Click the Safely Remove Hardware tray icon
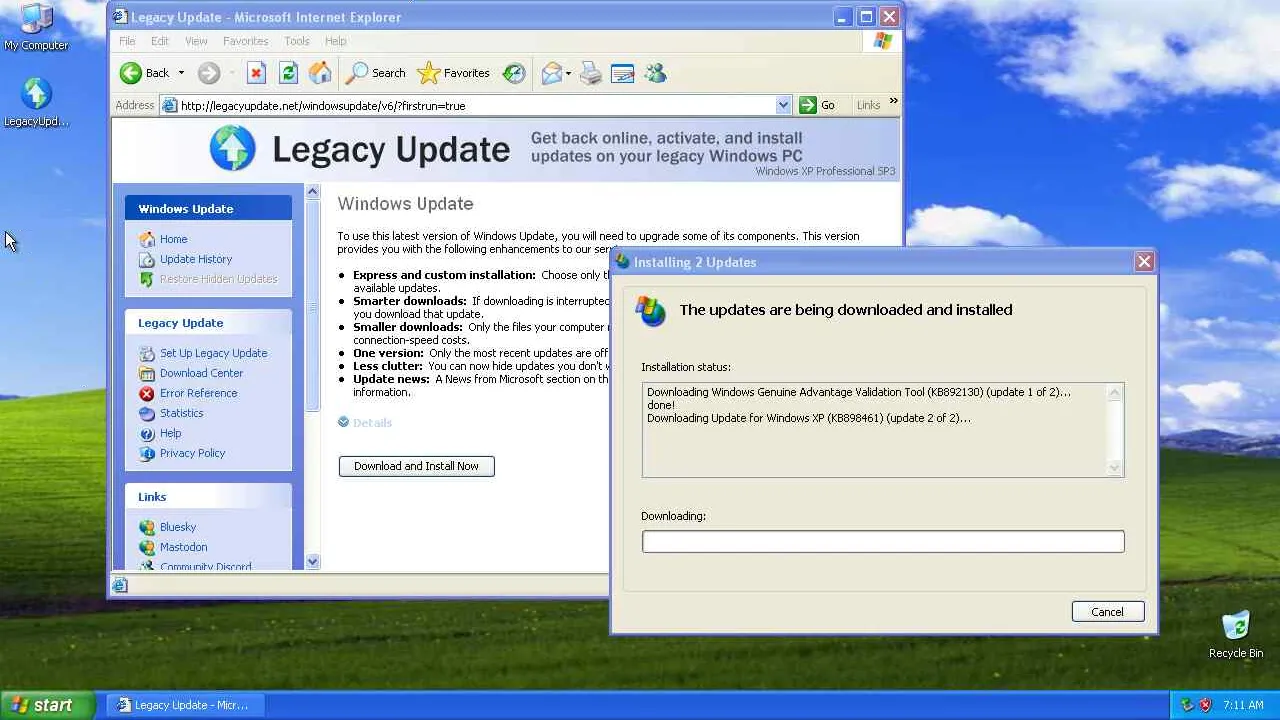The image size is (1280, 720). tap(1187, 705)
